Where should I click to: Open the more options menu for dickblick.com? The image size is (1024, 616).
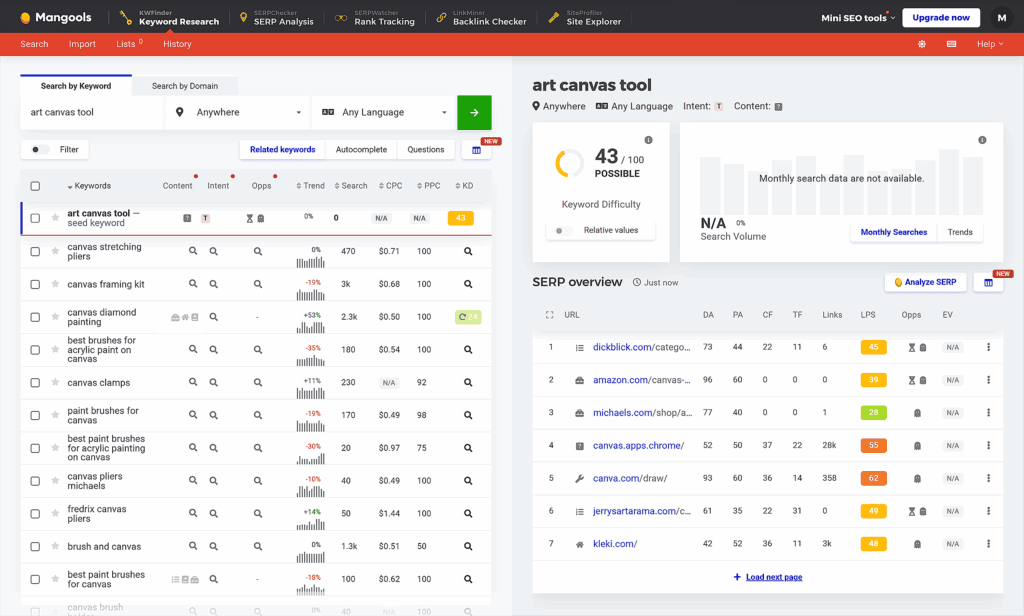coord(989,347)
